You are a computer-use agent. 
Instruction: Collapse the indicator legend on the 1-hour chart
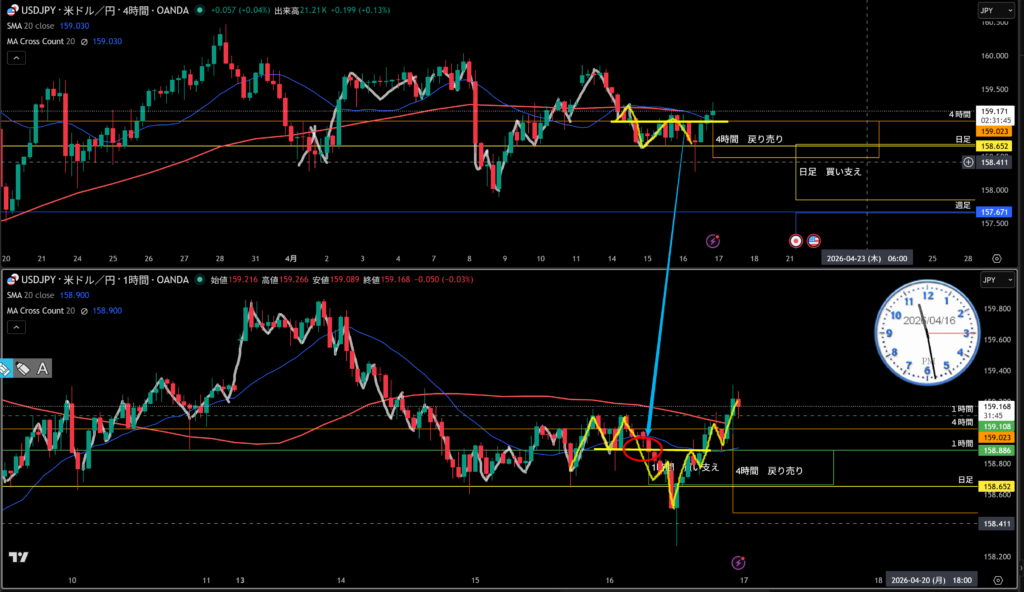(x=14, y=326)
